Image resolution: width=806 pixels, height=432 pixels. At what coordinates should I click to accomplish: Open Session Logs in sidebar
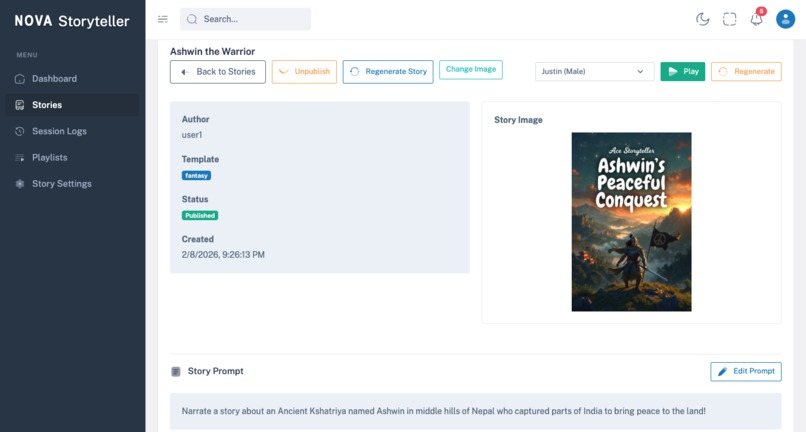72,131
